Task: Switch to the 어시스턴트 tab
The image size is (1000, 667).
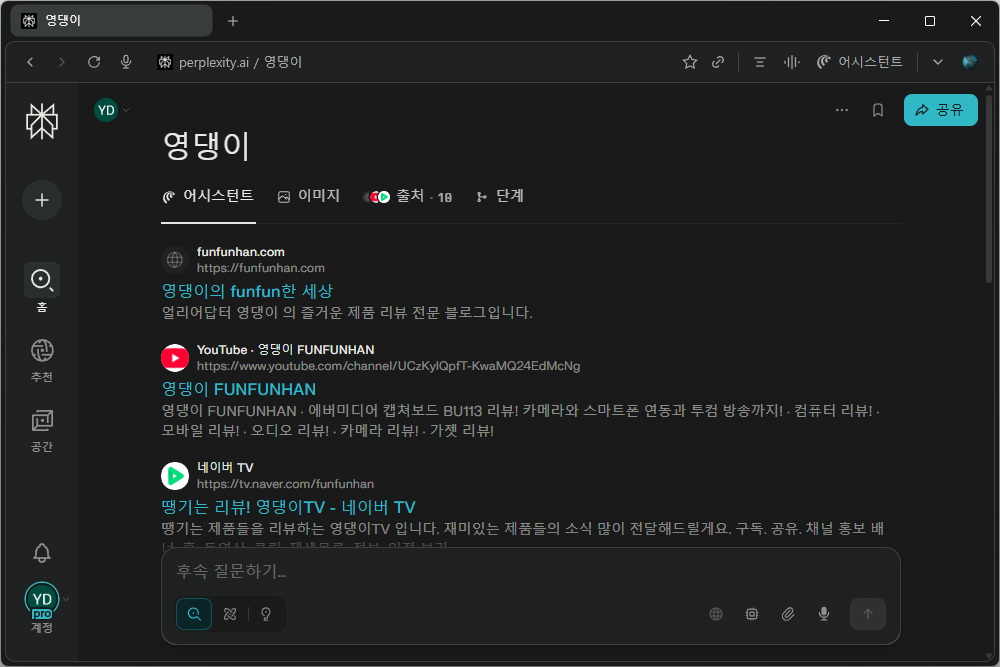Action: tap(209, 196)
